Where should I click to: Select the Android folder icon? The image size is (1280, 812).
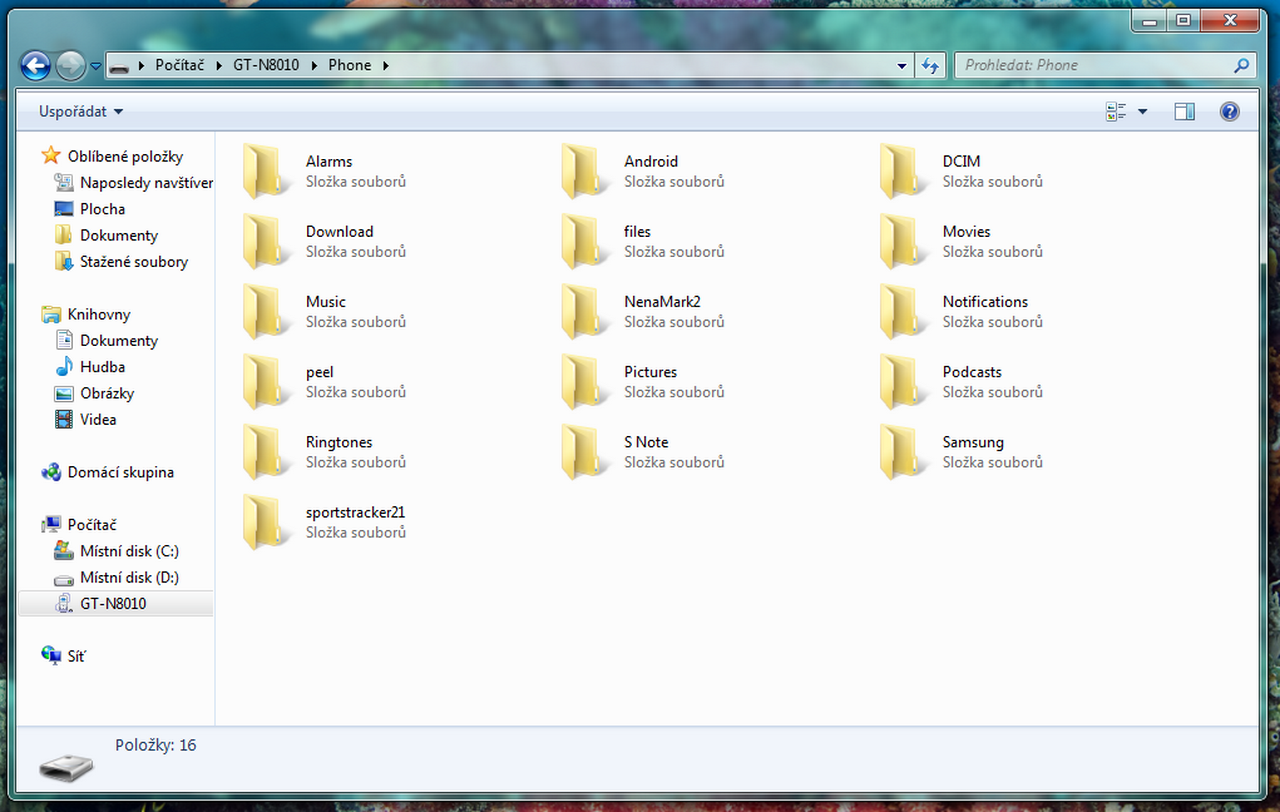(x=580, y=171)
